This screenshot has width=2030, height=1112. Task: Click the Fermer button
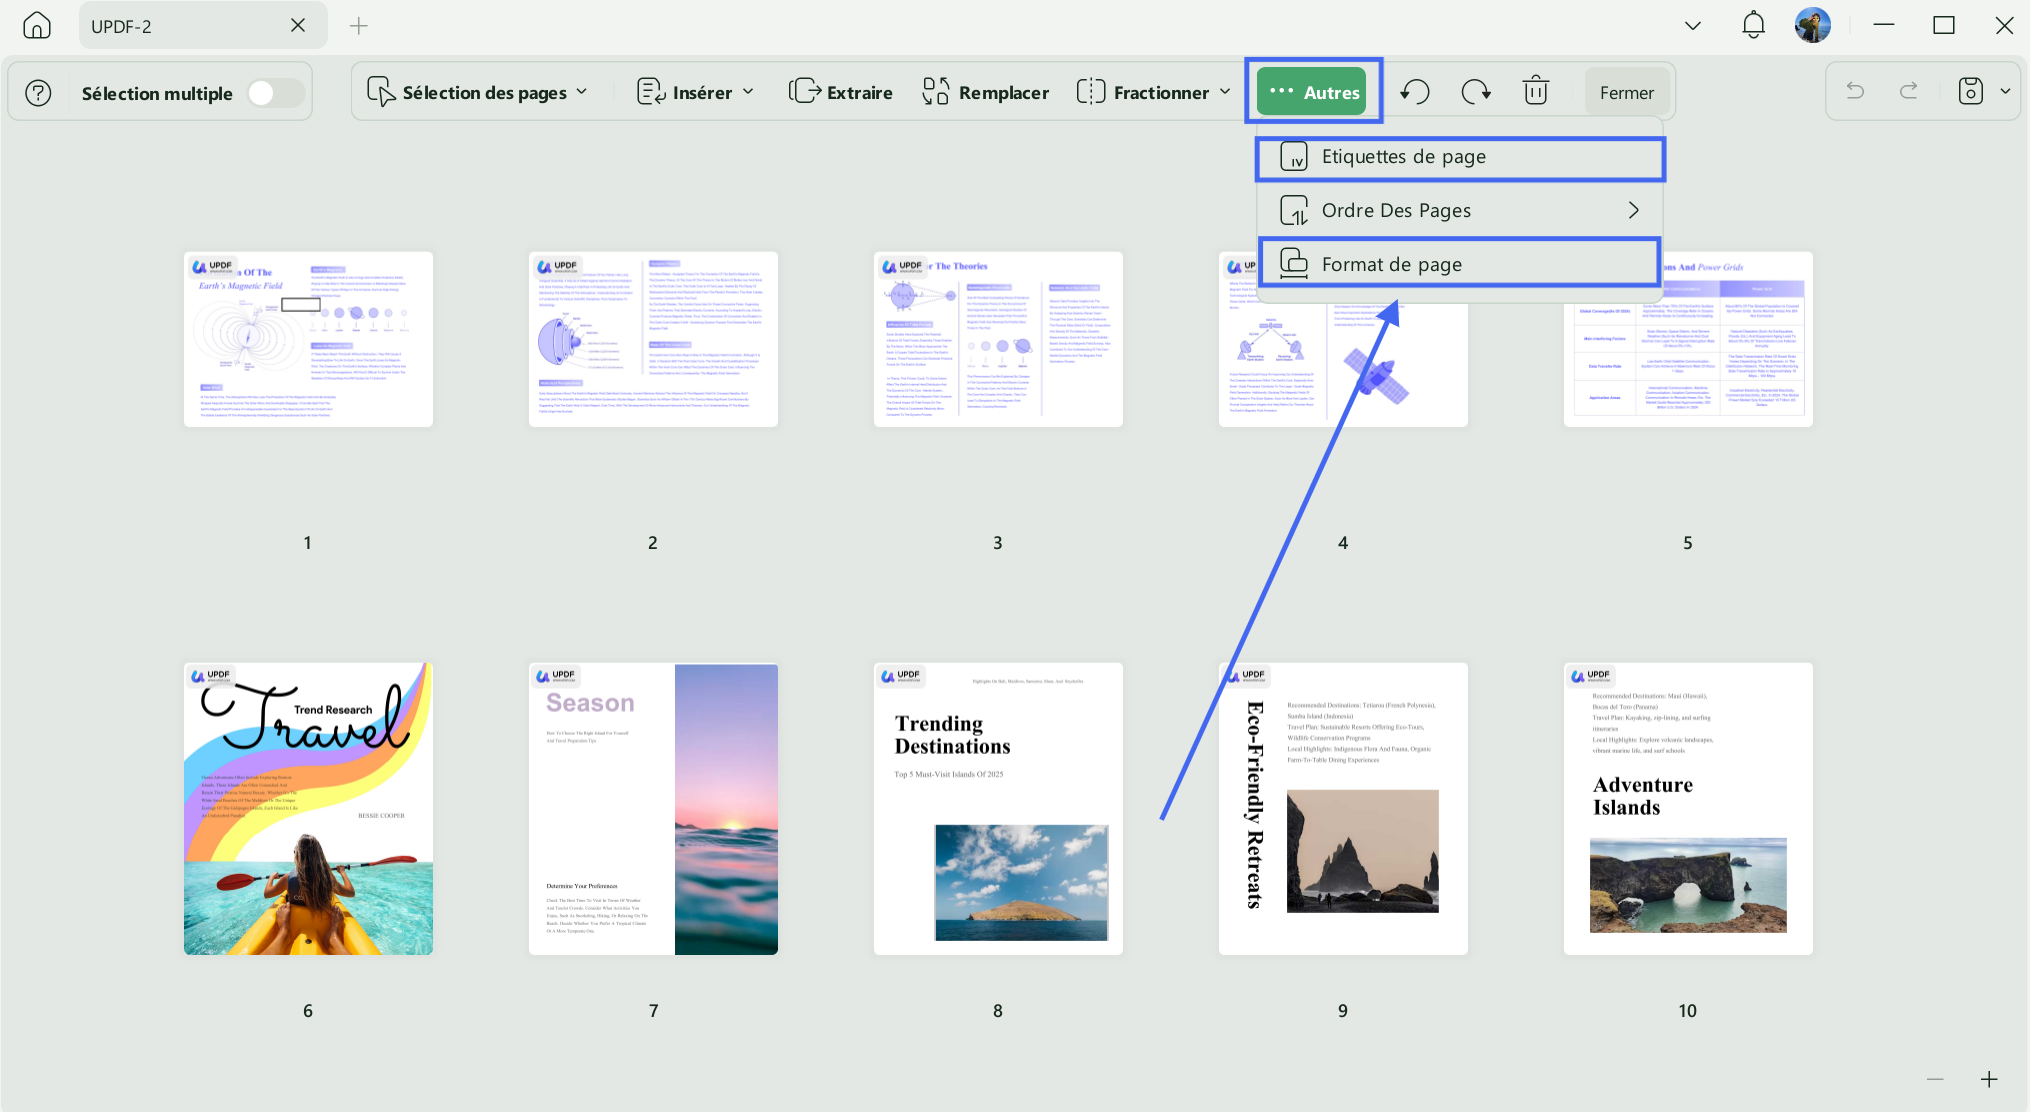click(x=1626, y=93)
